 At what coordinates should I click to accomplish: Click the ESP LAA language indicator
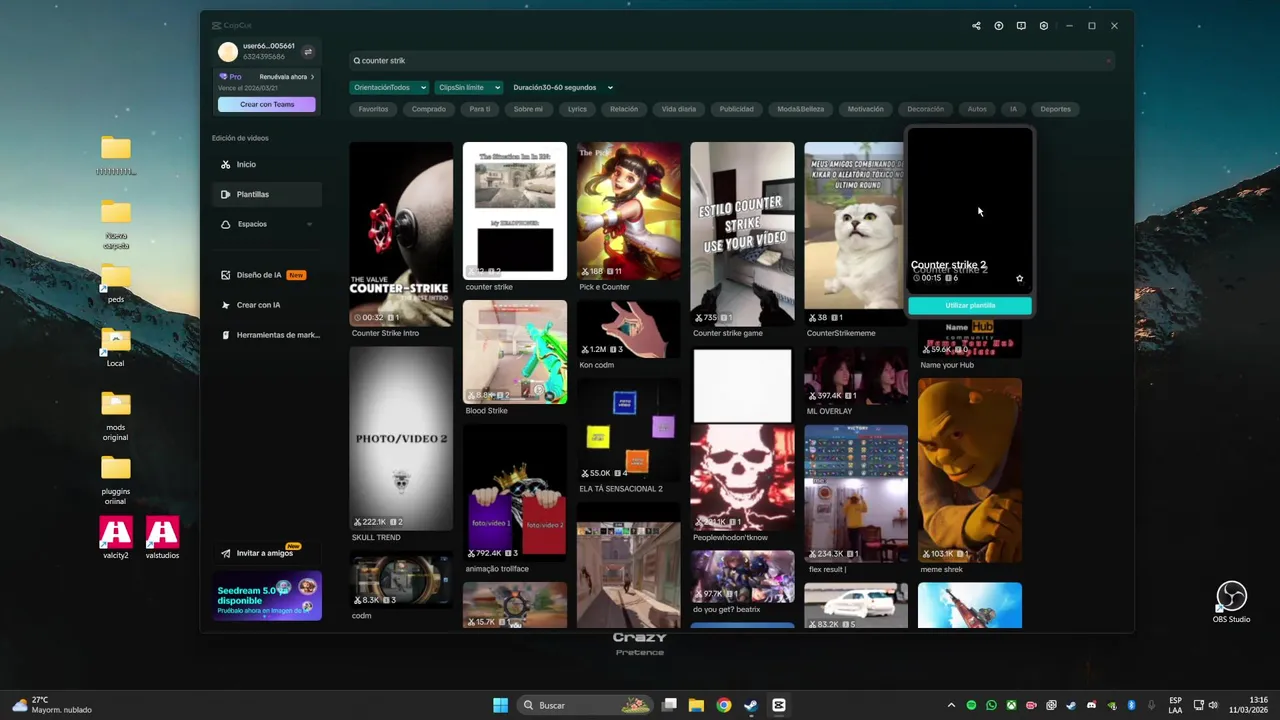pyautogui.click(x=1176, y=705)
